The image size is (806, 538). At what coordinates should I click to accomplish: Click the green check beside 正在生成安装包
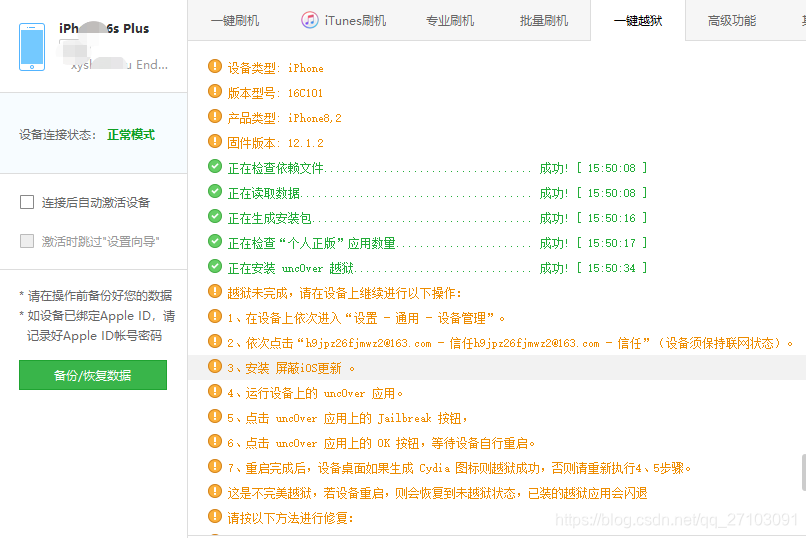coord(215,216)
